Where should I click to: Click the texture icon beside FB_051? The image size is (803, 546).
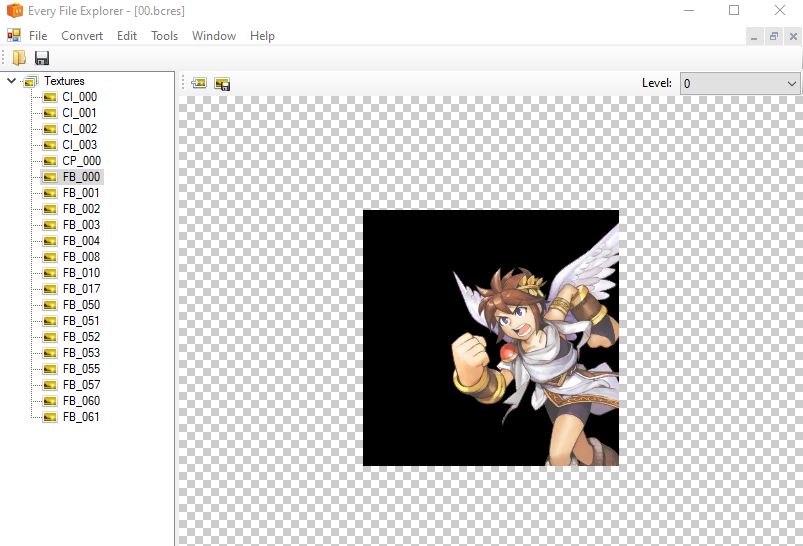[50, 321]
